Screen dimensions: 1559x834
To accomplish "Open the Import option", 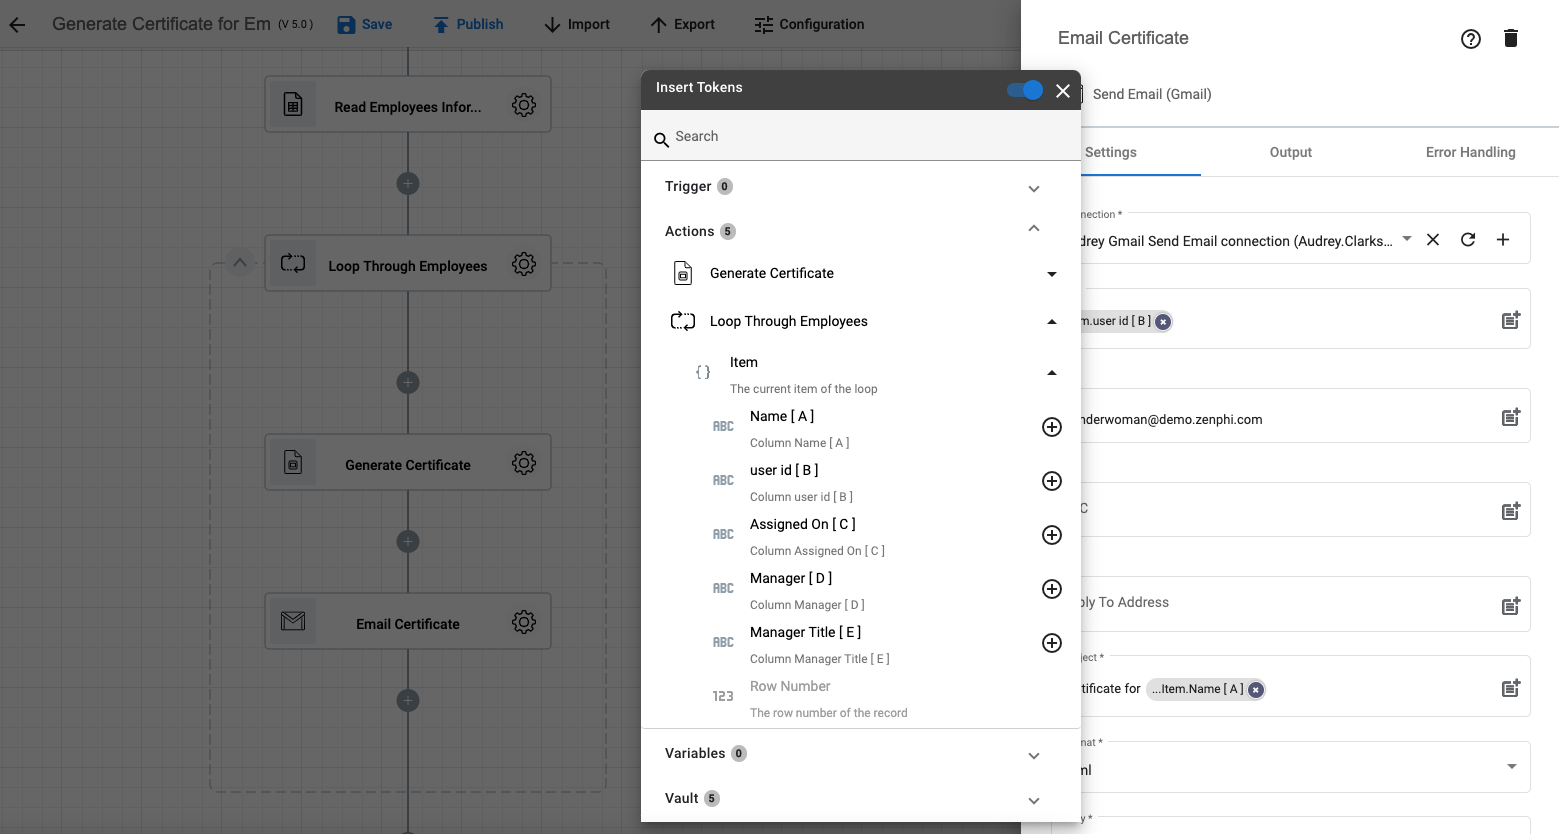I will tap(577, 24).
